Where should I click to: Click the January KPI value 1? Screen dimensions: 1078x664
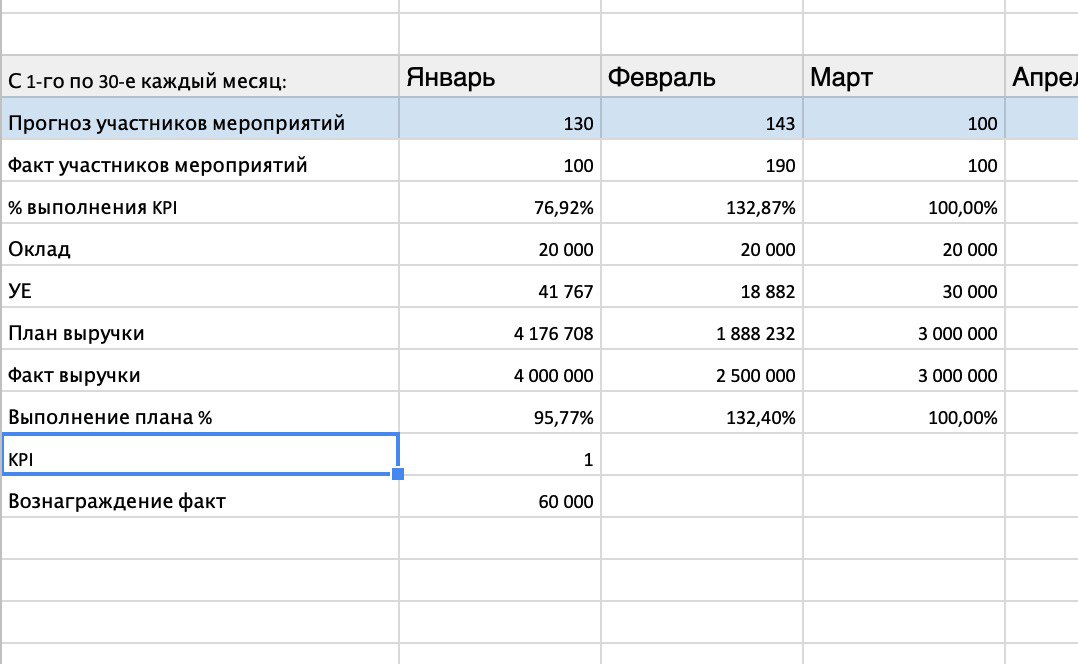[499, 459]
